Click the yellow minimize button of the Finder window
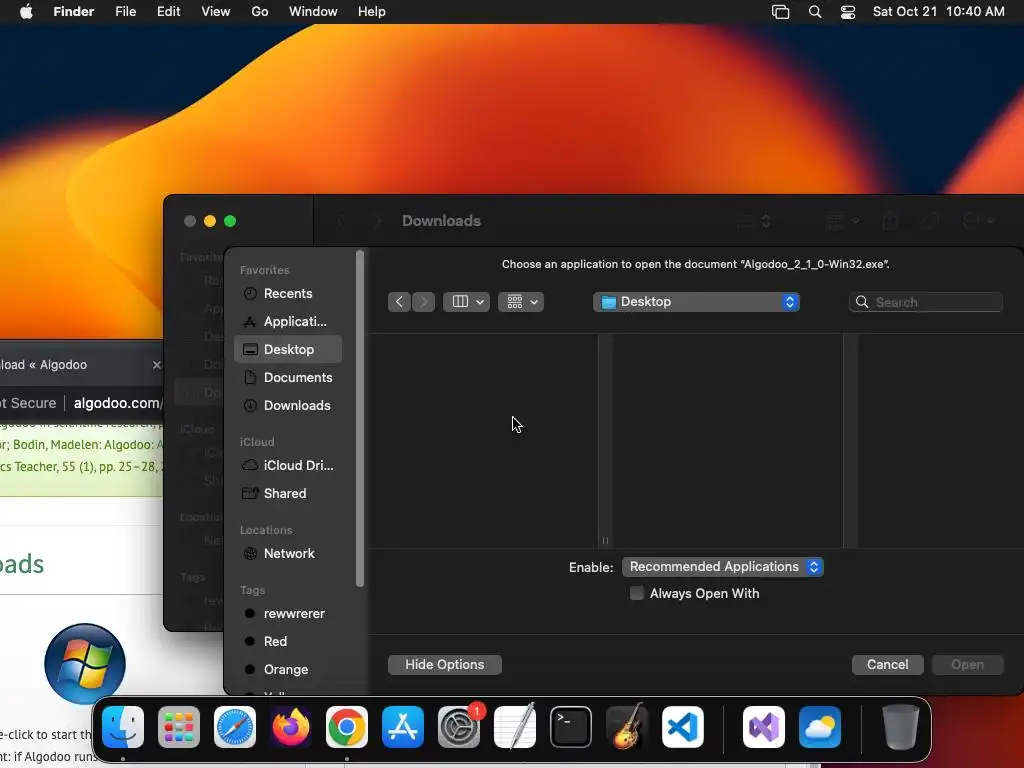Screen dimensions: 1024x768 pos(210,221)
